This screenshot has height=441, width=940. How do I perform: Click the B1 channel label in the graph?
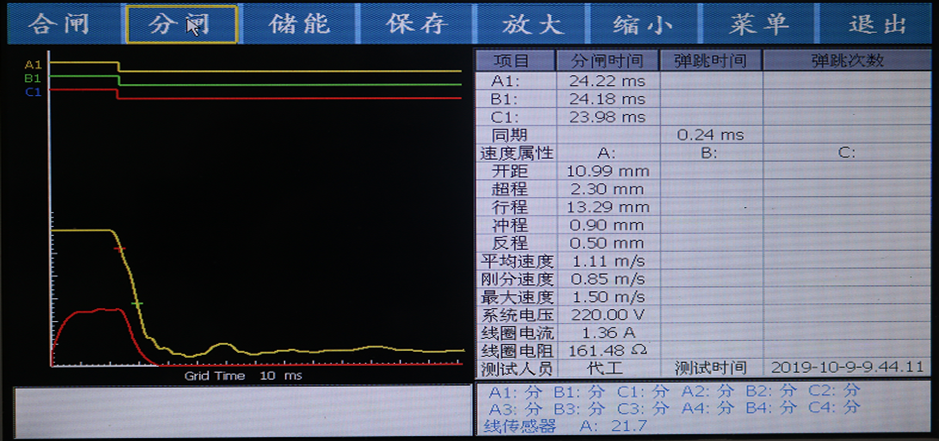[x=33, y=78]
